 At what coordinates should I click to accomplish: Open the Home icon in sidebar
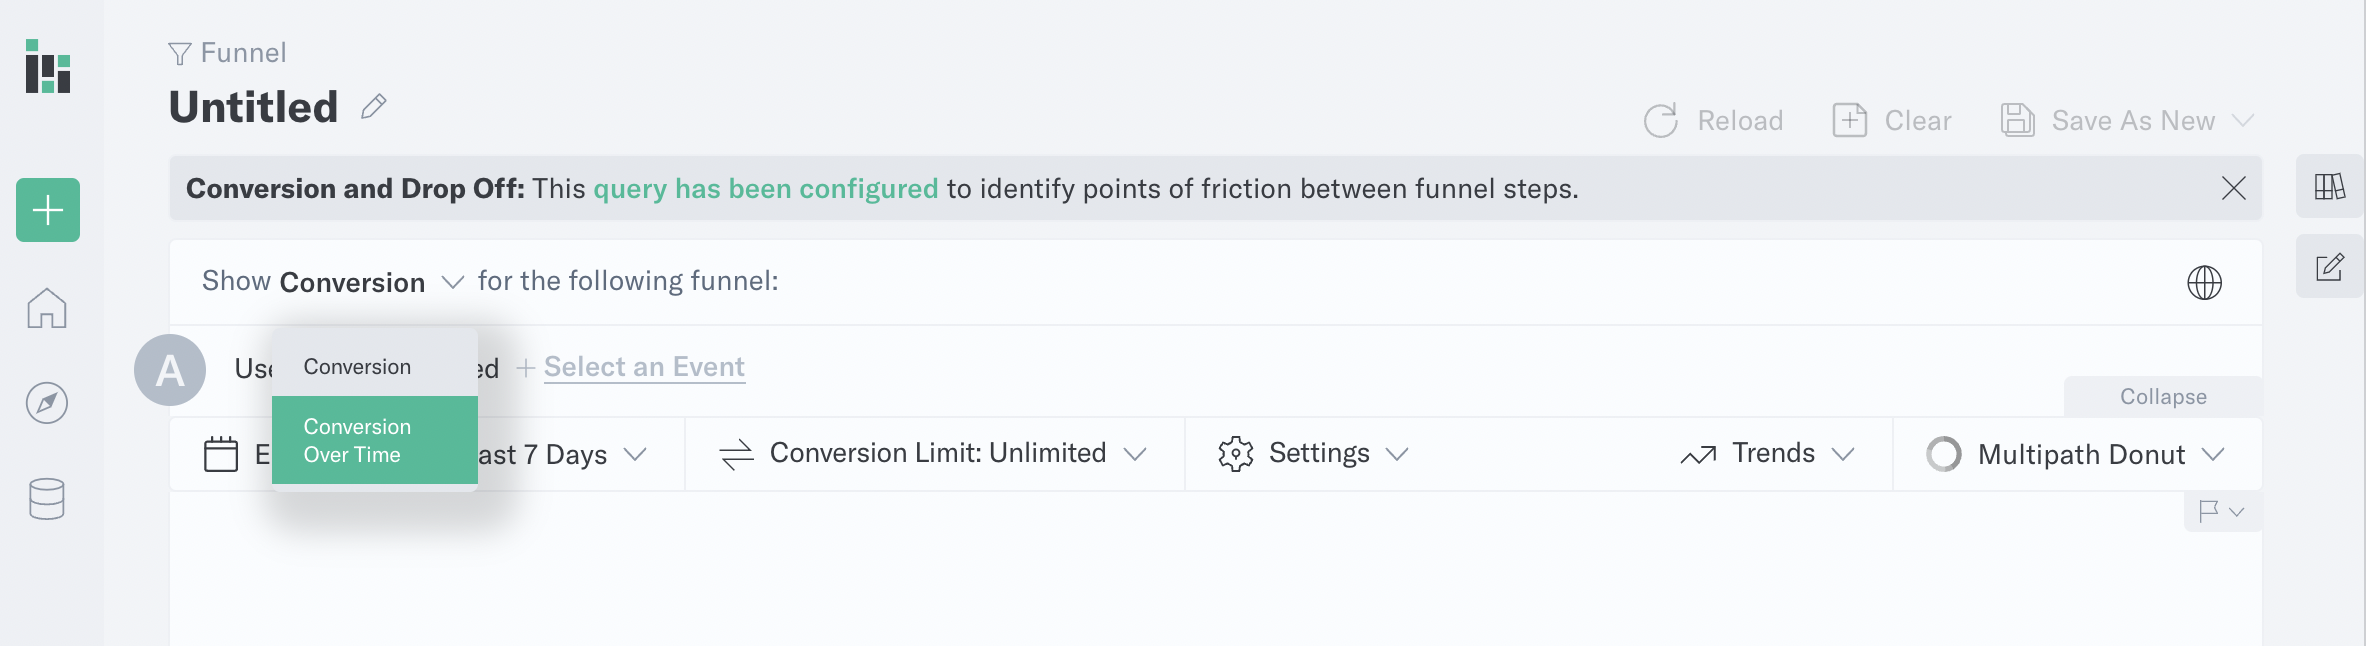47,308
